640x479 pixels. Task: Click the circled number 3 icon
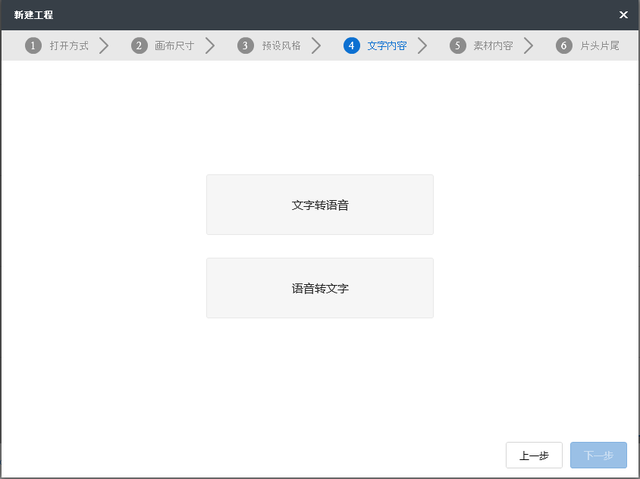pyautogui.click(x=245, y=46)
